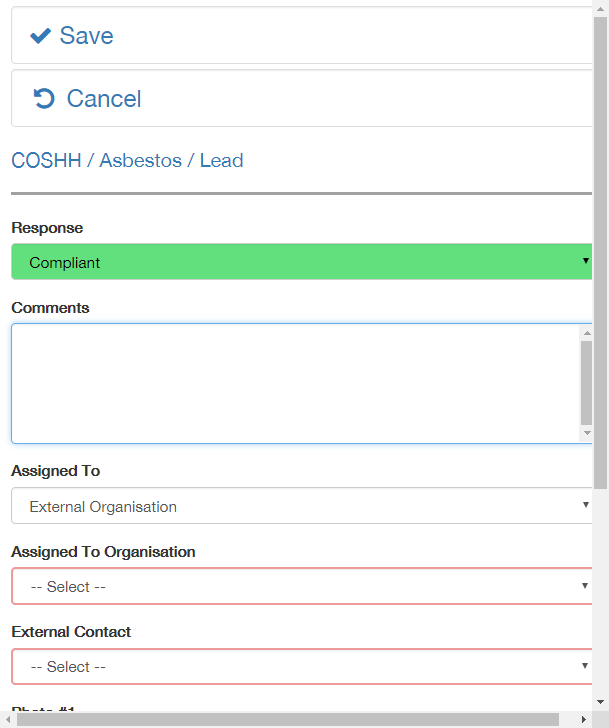Image resolution: width=609 pixels, height=728 pixels.
Task: Click the Comments field label
Action: [50, 308]
